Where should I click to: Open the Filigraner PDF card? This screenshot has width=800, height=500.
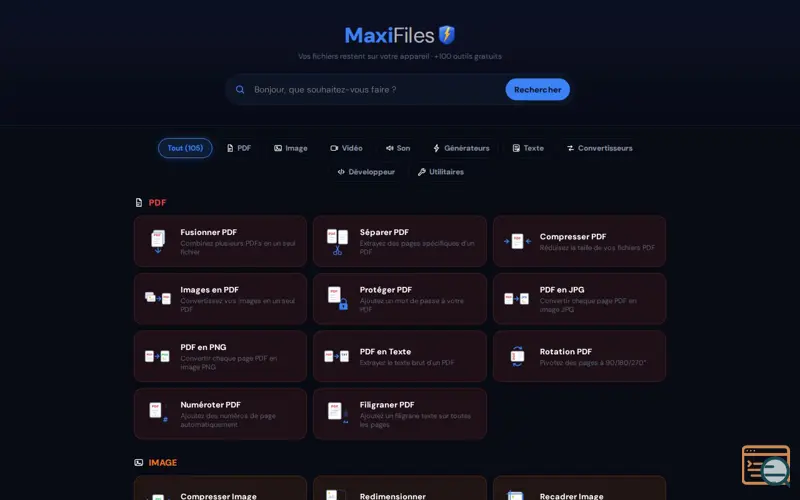click(400, 414)
